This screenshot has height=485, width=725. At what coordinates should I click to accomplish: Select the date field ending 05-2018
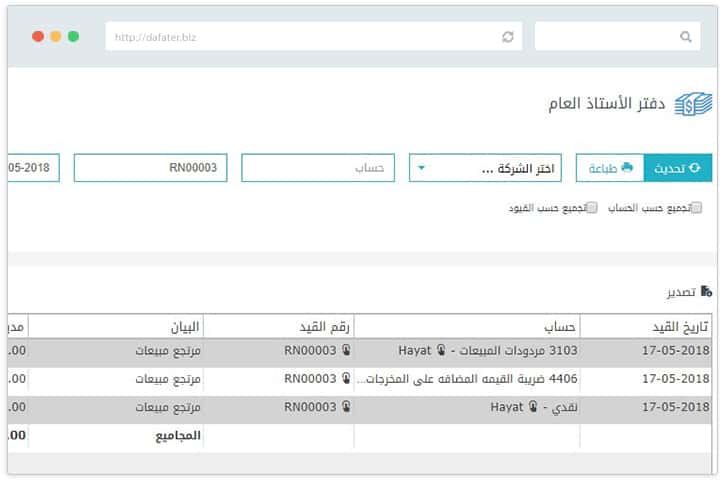(x=33, y=168)
